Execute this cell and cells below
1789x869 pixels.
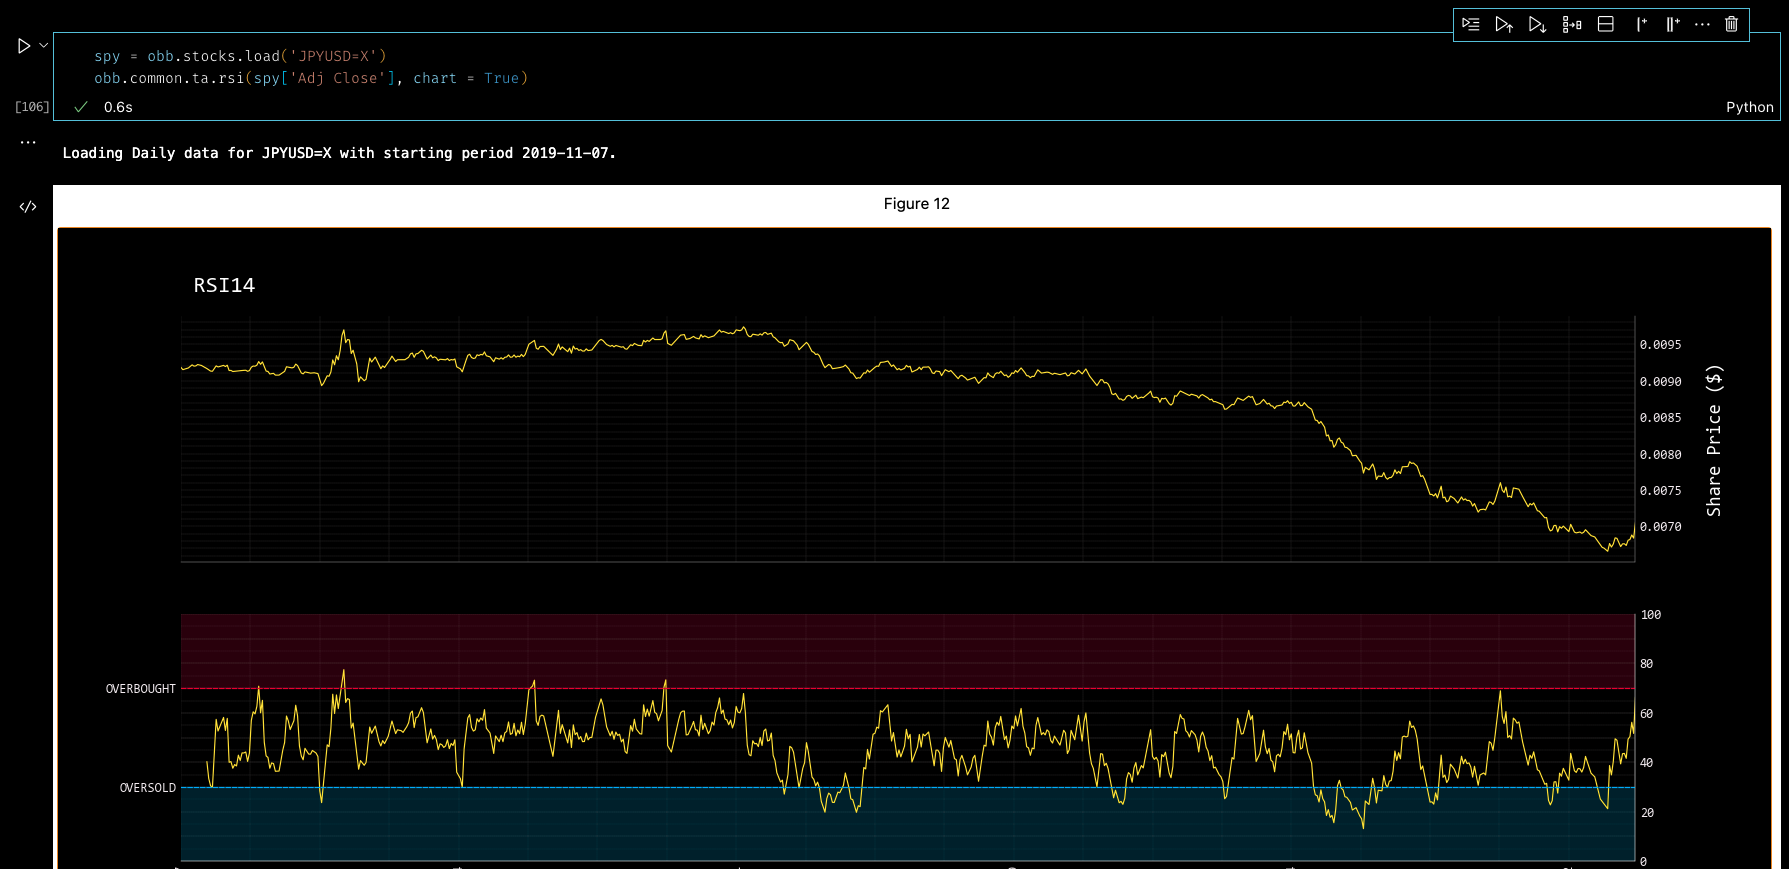coord(1538,24)
